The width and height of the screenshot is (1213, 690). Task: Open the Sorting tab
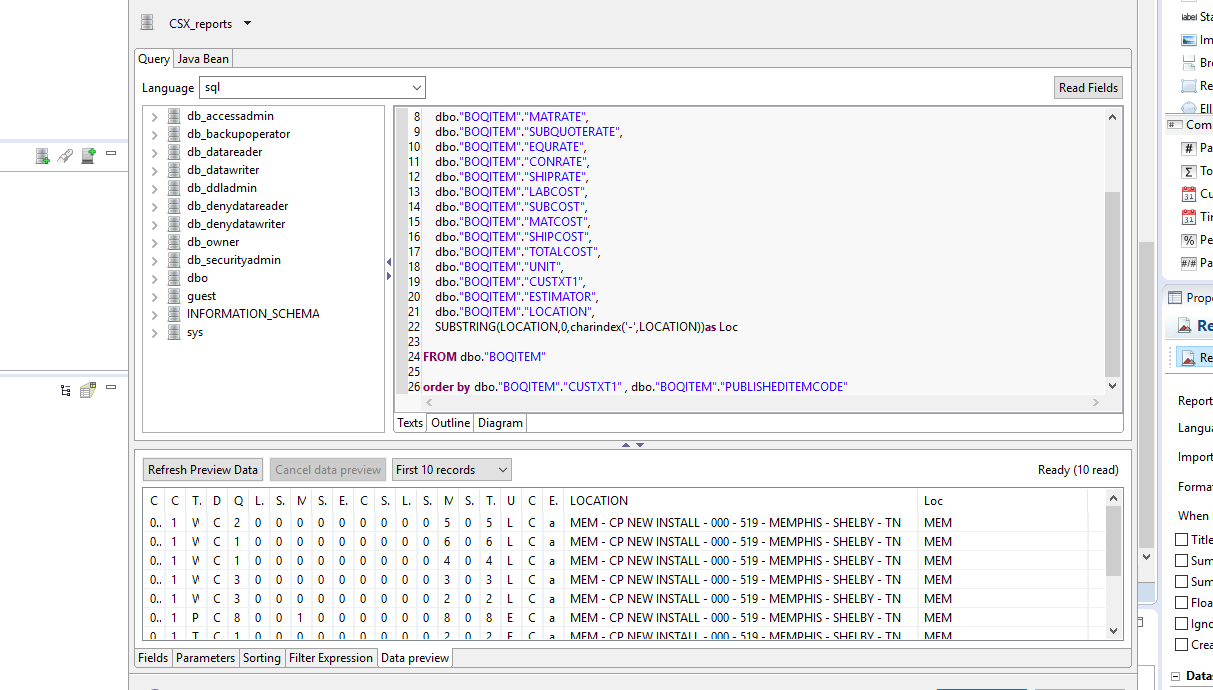[x=262, y=658]
